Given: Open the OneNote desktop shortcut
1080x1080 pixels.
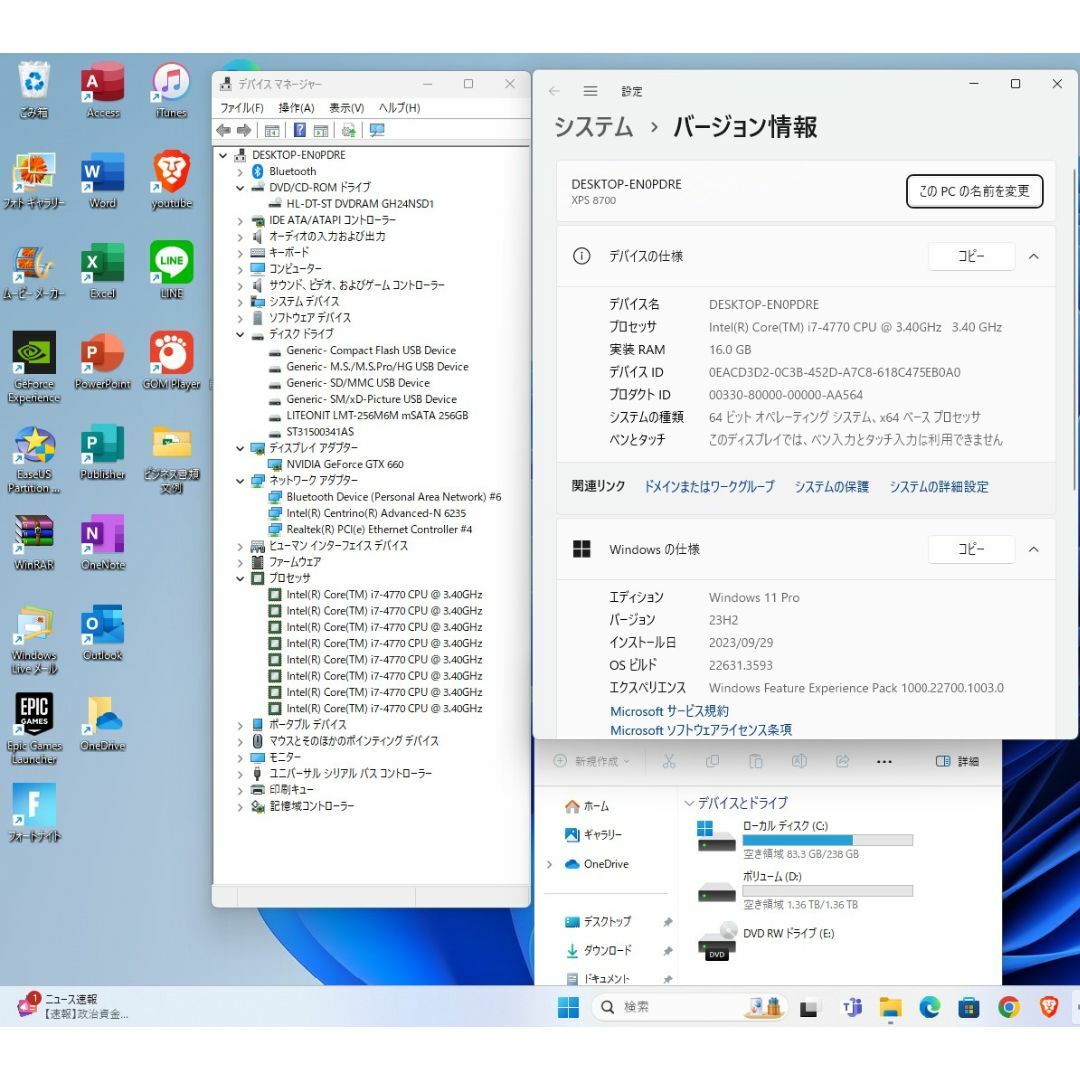Looking at the screenshot, I should [103, 543].
